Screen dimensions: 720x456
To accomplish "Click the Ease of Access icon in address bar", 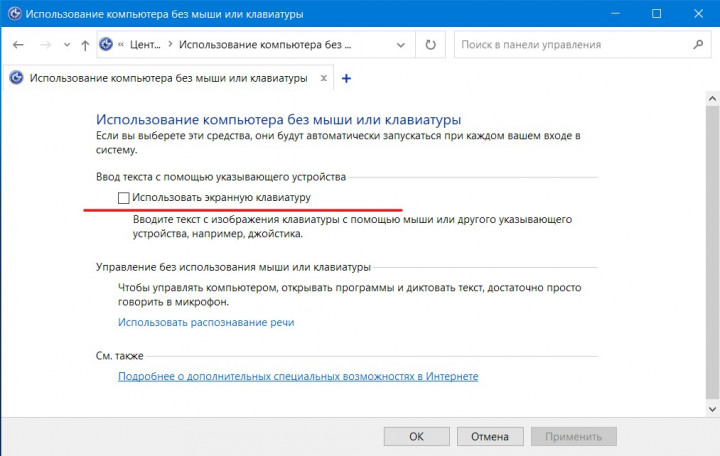I will 107,45.
